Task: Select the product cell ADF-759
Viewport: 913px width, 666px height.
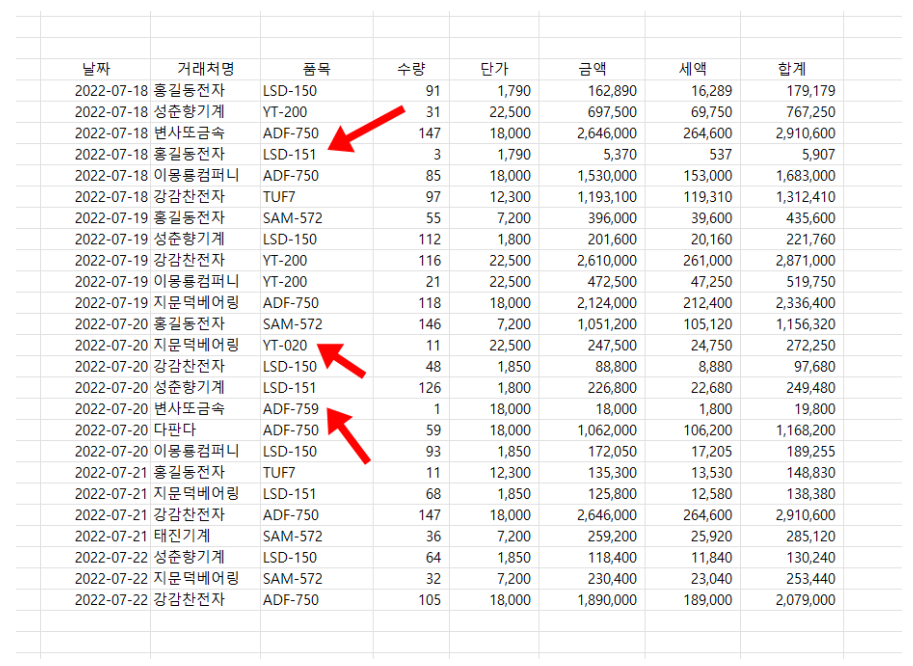Action: pyautogui.click(x=317, y=409)
